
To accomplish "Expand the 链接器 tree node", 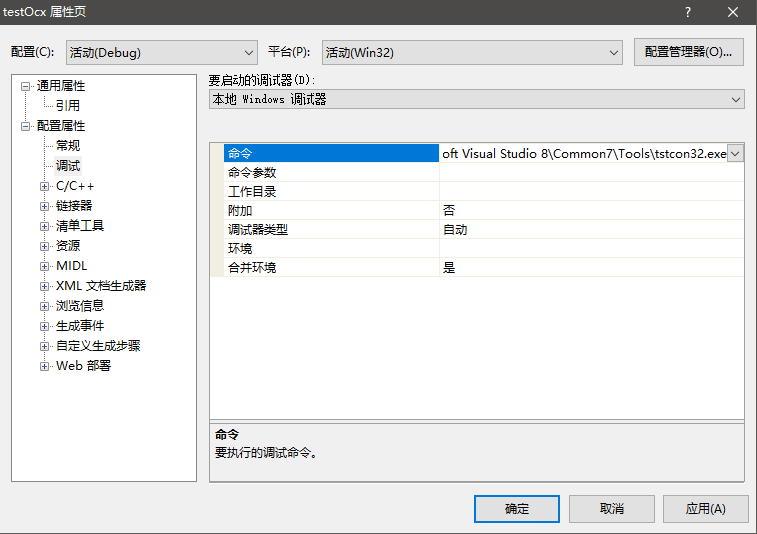I will (44, 206).
